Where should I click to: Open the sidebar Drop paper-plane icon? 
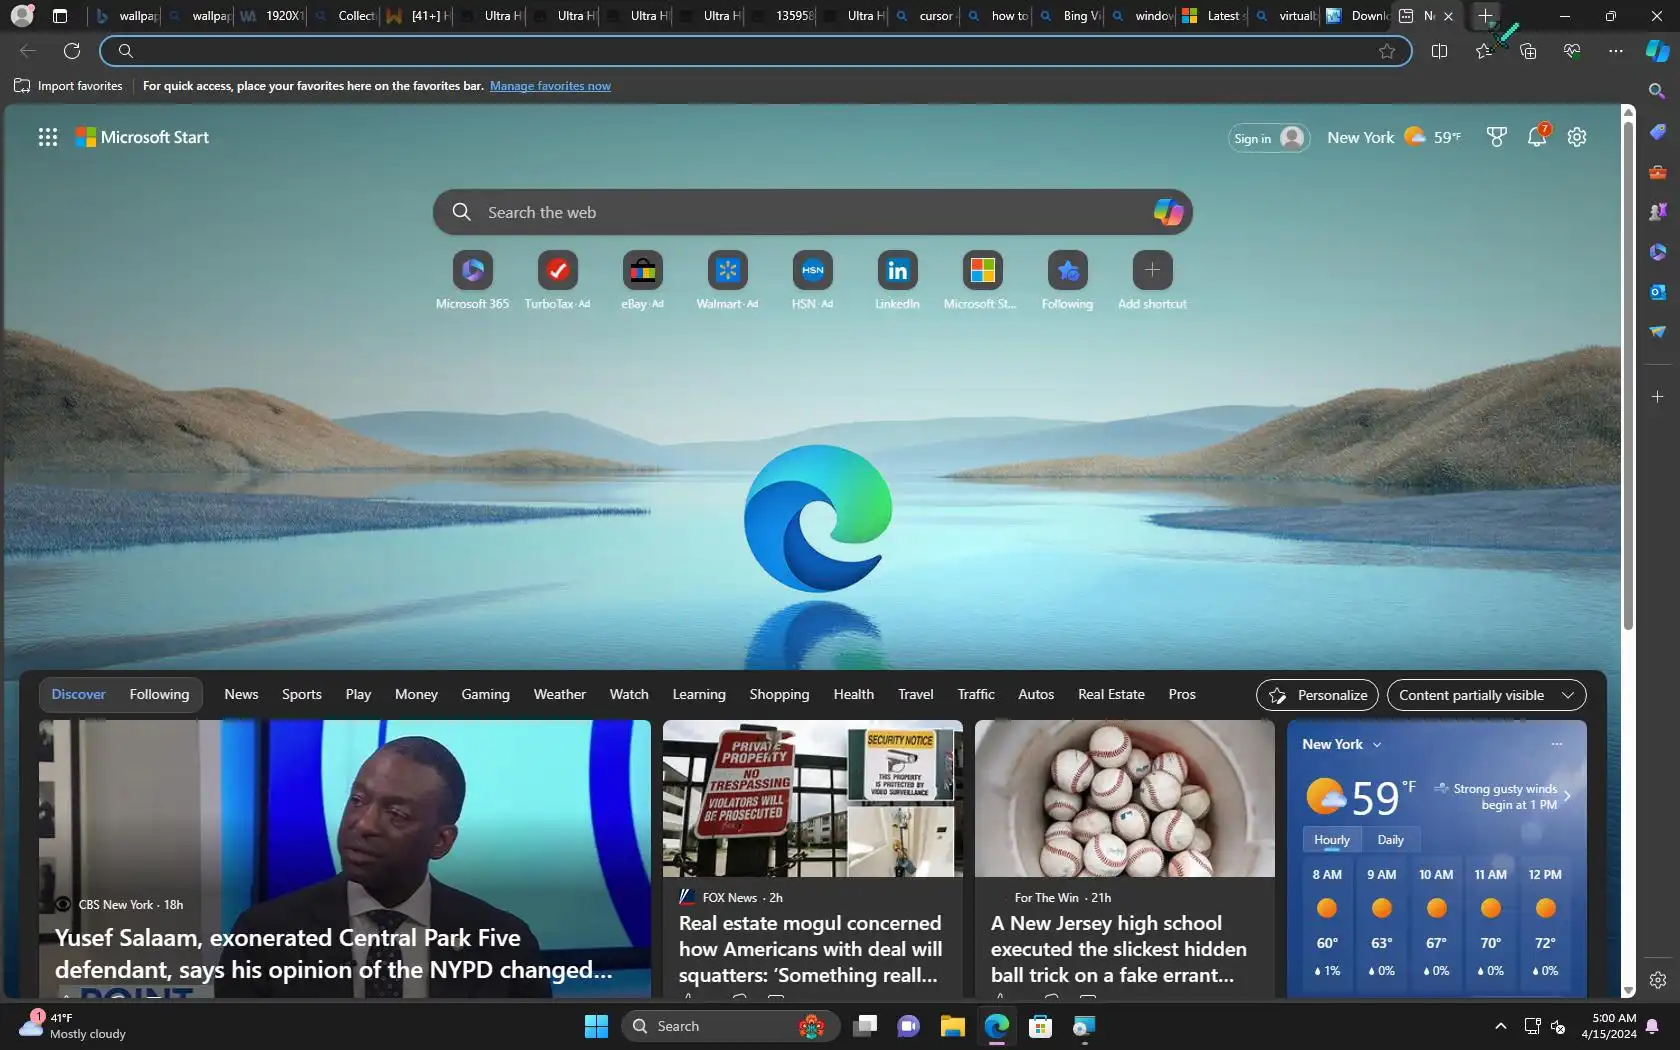coord(1657,331)
